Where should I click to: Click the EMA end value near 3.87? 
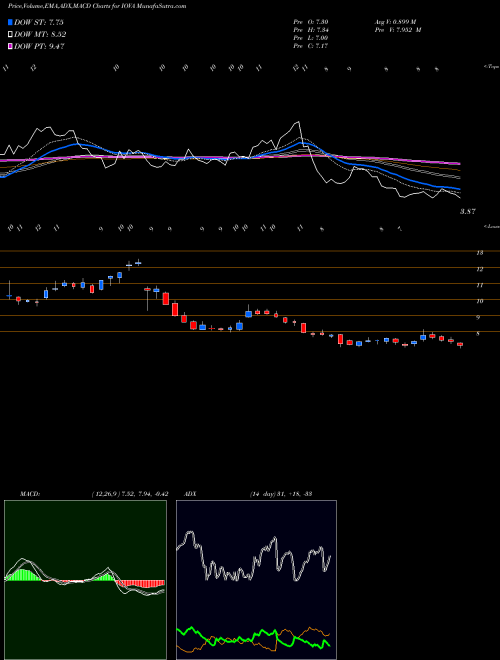click(467, 212)
